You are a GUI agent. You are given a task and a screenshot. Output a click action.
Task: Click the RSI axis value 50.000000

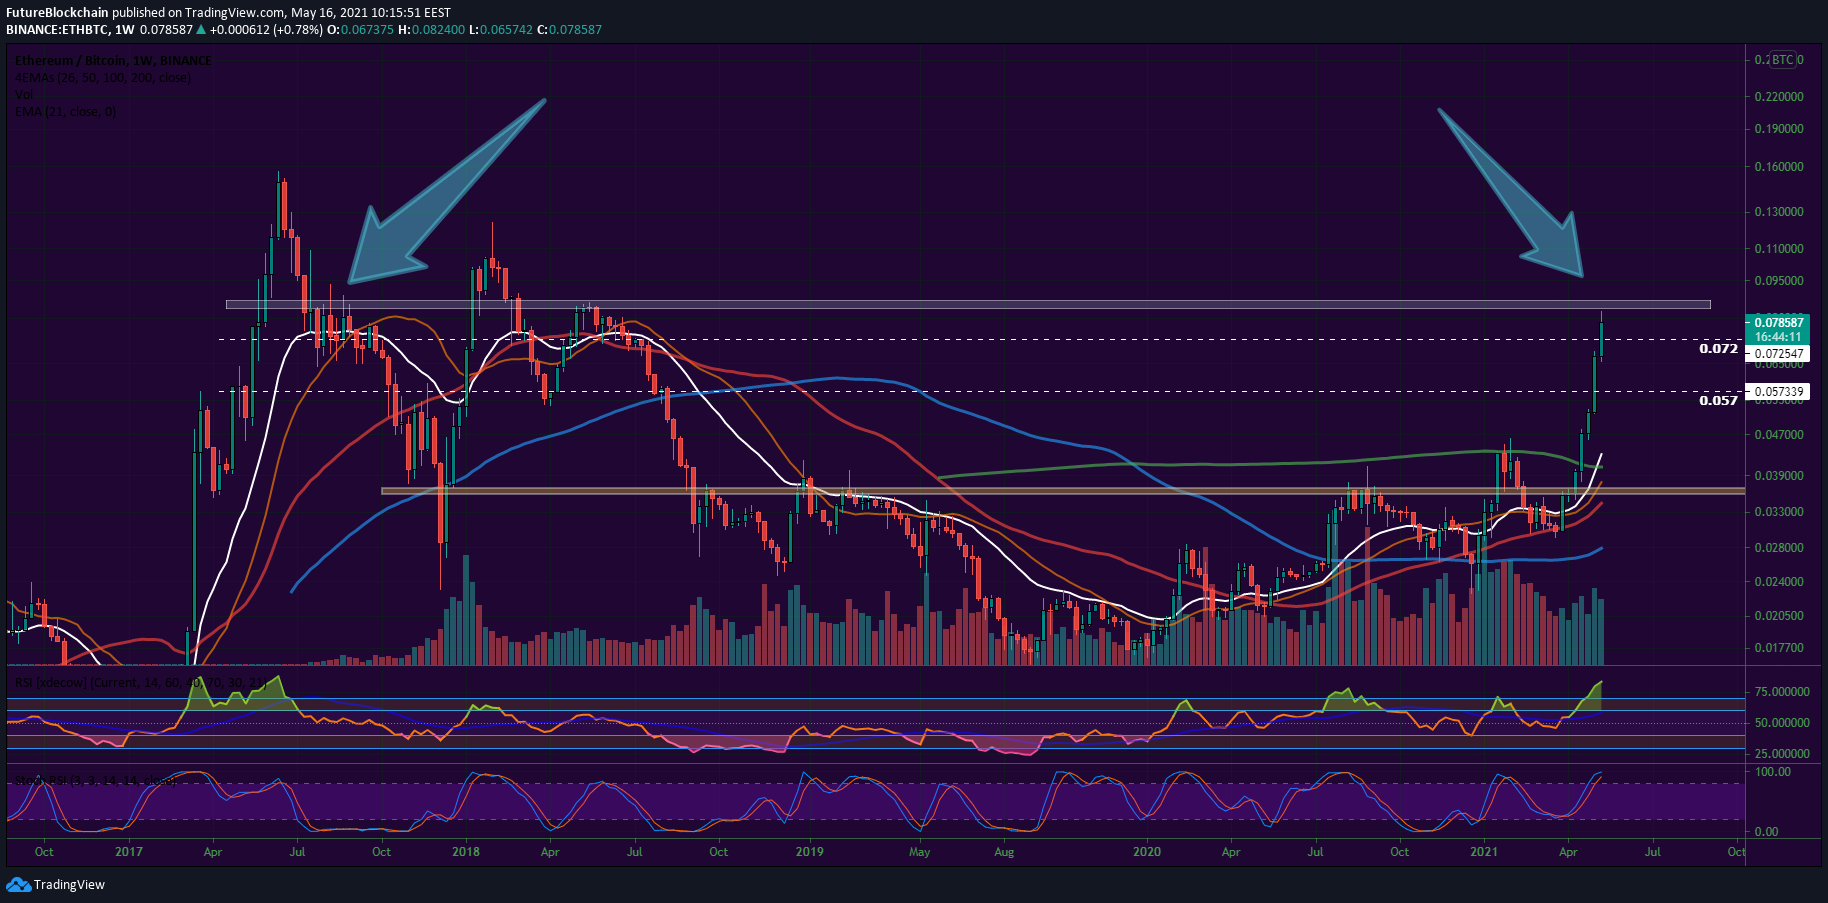tap(1782, 723)
